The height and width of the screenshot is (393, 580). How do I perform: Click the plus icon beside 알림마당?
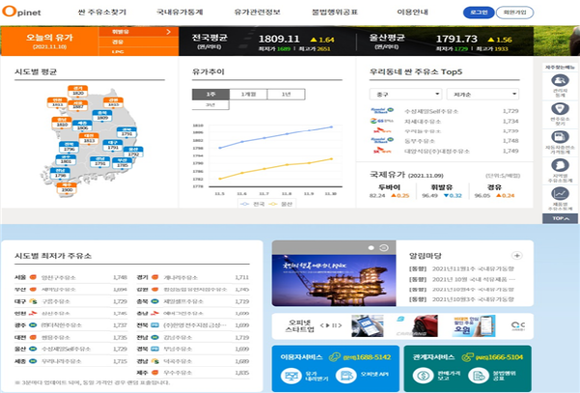click(x=517, y=255)
